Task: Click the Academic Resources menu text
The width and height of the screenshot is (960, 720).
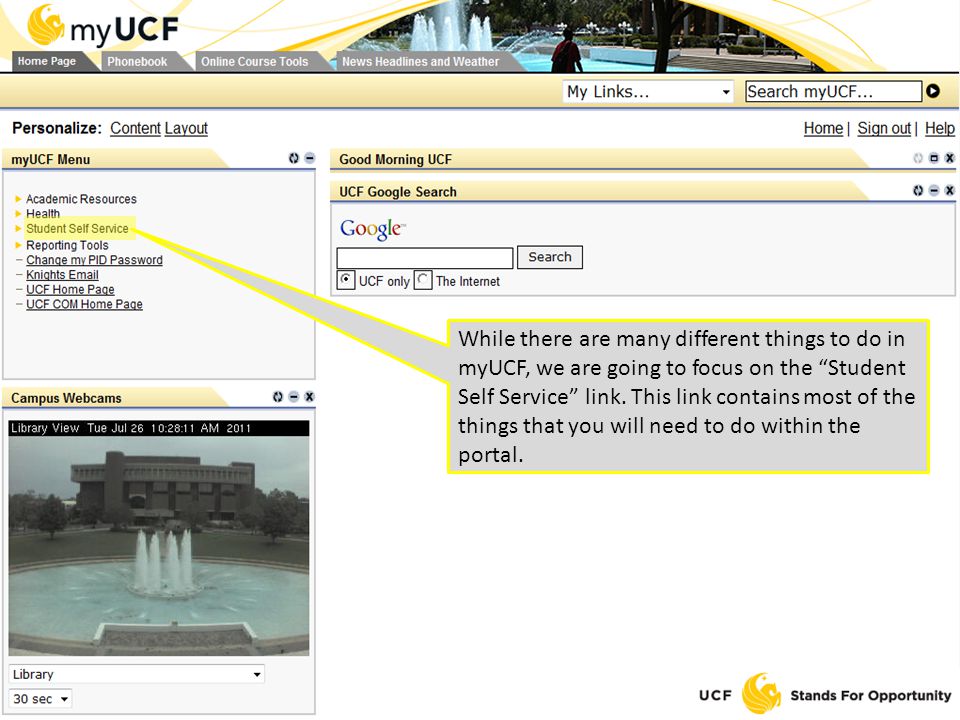Action: coord(81,199)
